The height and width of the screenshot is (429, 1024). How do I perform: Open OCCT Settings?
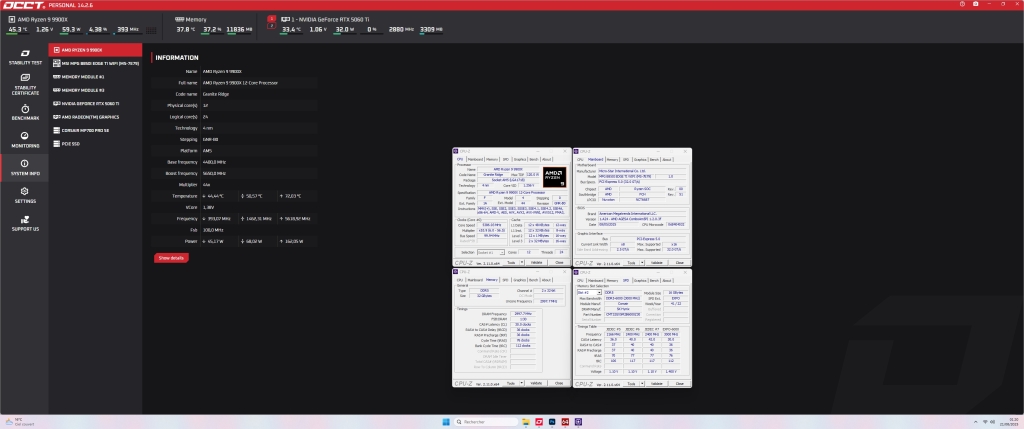(25, 195)
